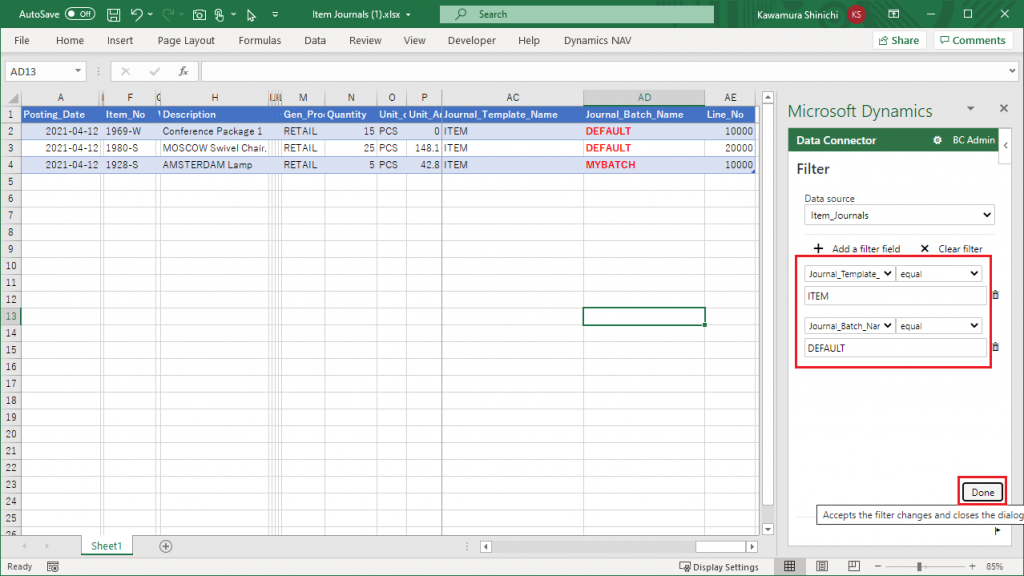Open the Dynamics NAV ribbon tab
Viewport: 1024px width, 576px height.
tap(598, 40)
